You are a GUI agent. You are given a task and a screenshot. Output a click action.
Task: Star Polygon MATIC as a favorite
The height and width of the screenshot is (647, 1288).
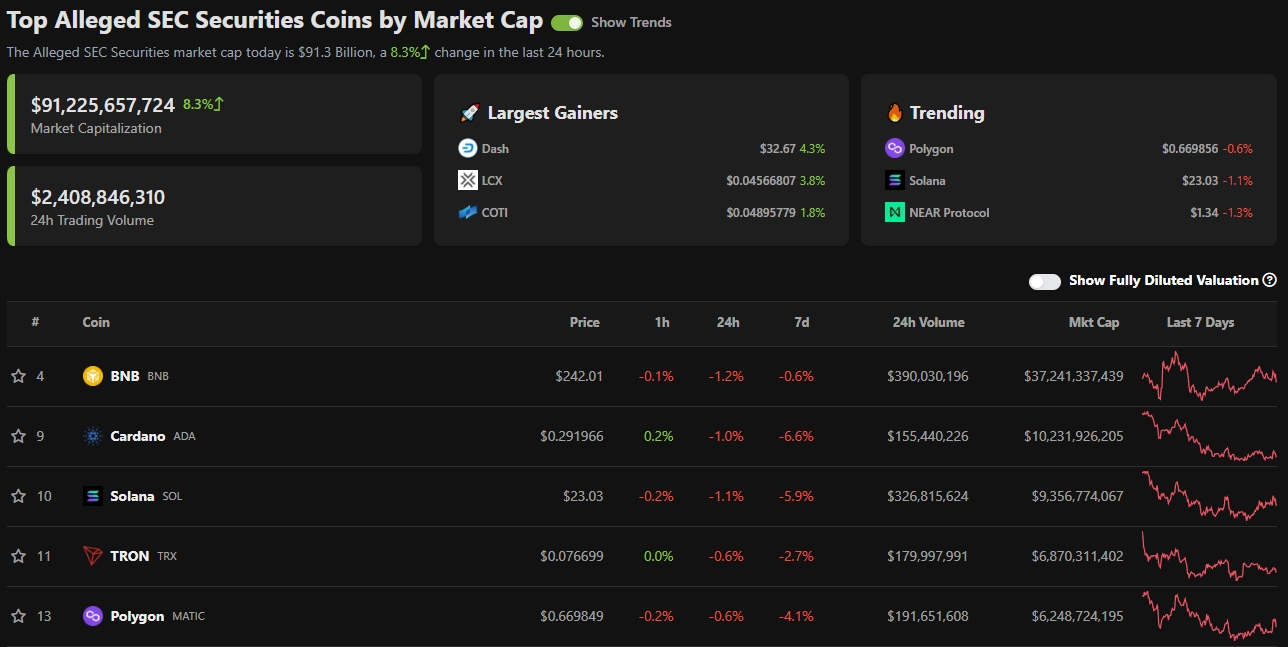pos(18,616)
